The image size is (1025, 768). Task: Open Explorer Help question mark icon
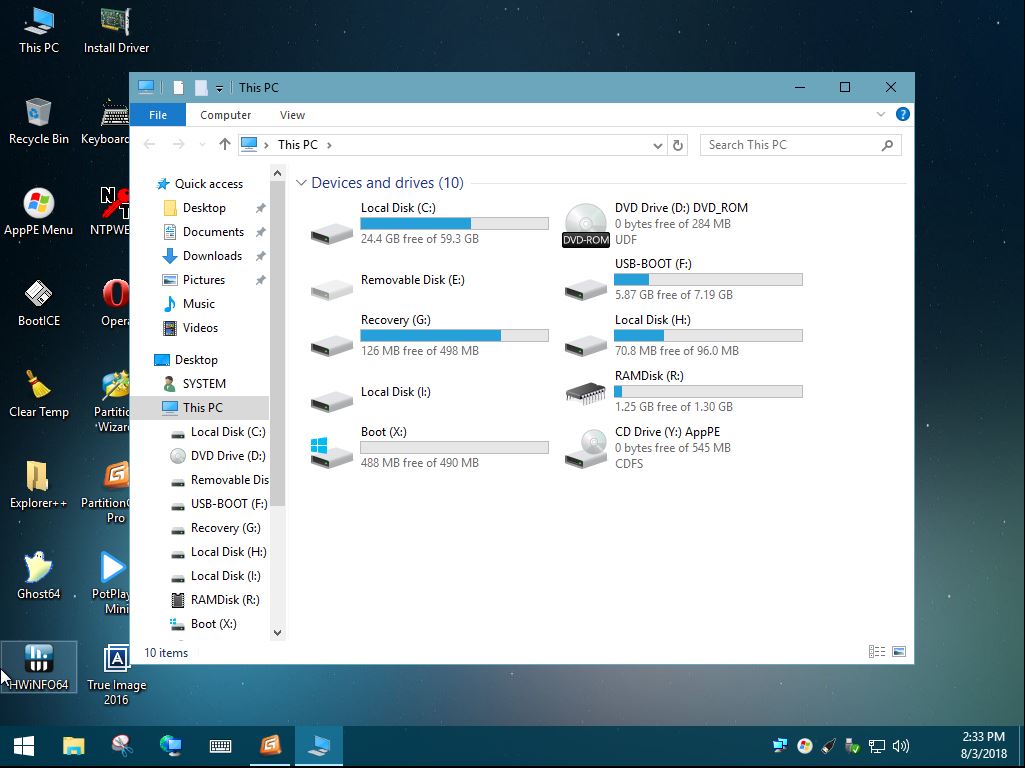pos(903,114)
